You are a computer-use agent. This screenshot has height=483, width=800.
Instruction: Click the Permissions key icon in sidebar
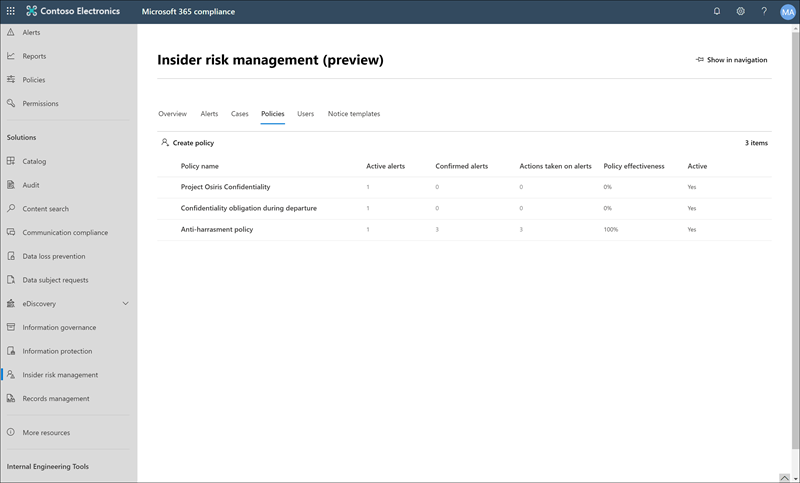pyautogui.click(x=11, y=103)
